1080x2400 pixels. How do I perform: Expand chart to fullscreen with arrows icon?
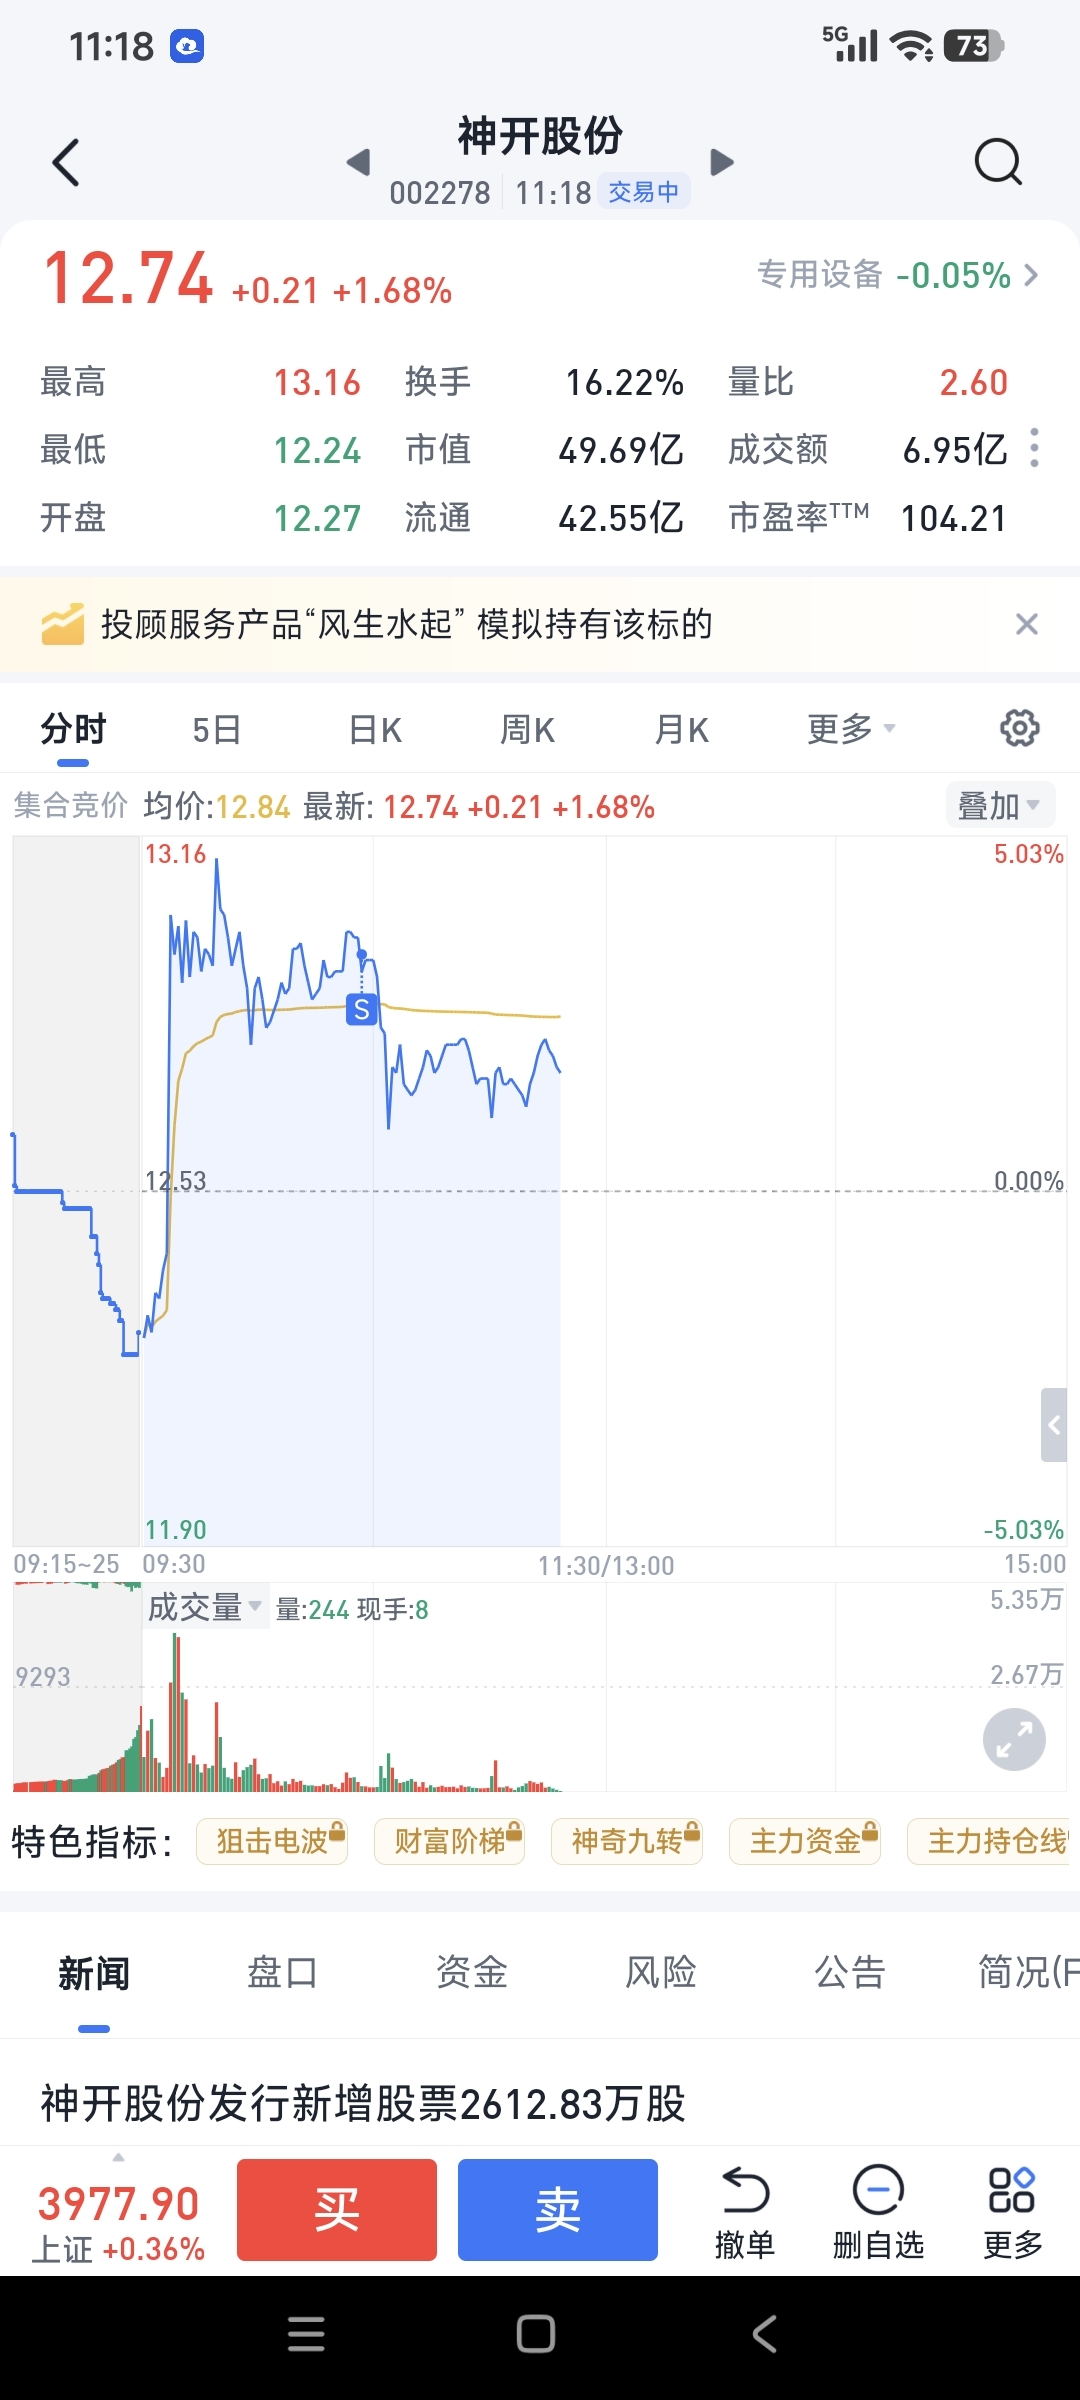click(1014, 1740)
